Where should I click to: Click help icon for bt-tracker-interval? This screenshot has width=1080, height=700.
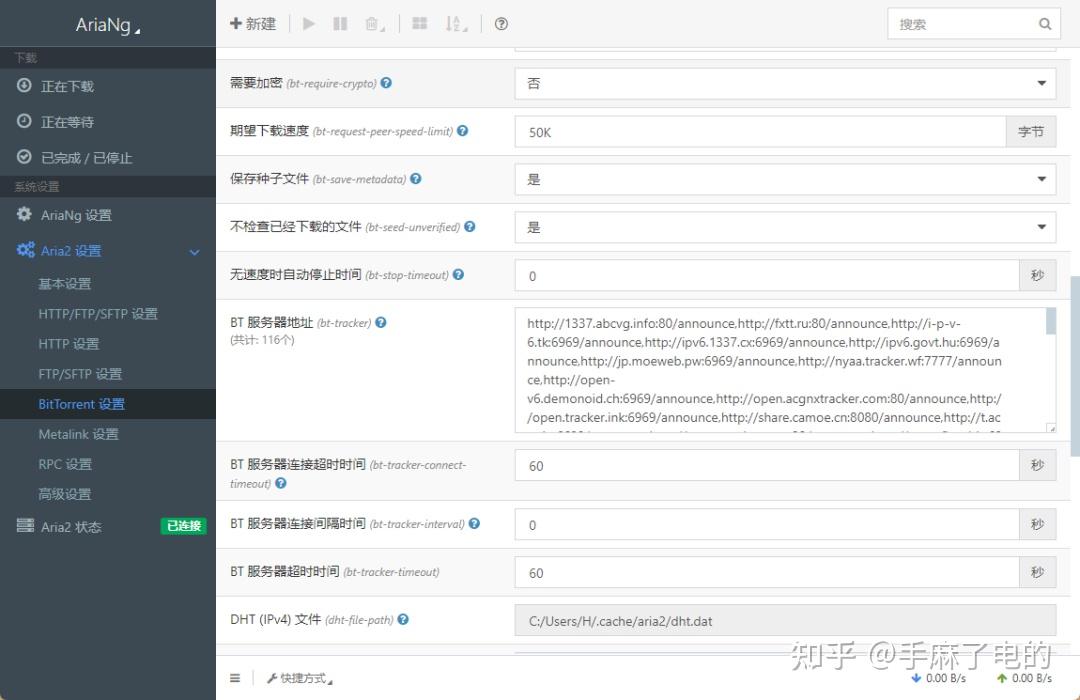[475, 523]
